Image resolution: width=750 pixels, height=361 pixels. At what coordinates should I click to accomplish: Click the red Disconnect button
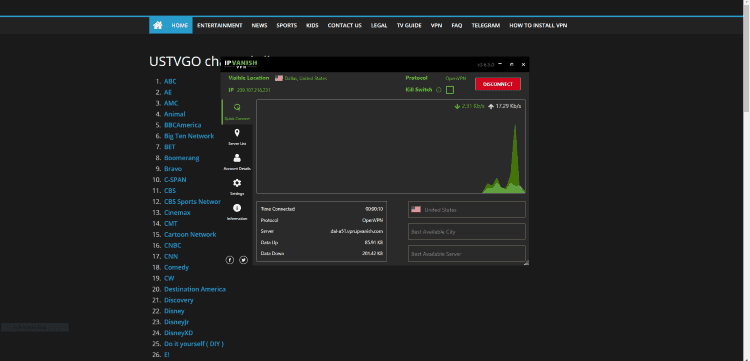pyautogui.click(x=497, y=84)
